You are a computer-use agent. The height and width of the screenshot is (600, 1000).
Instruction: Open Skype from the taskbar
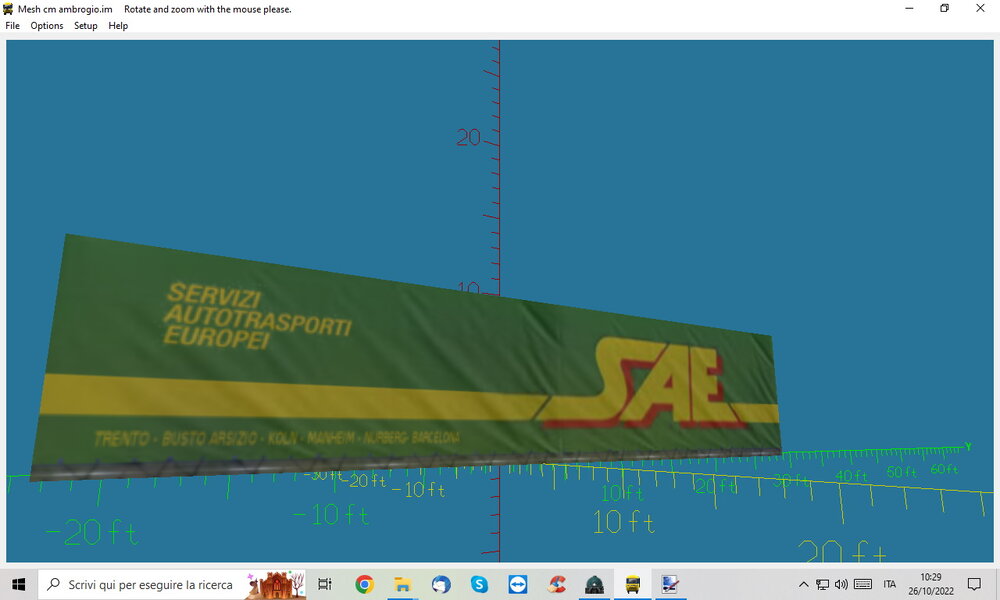point(479,584)
